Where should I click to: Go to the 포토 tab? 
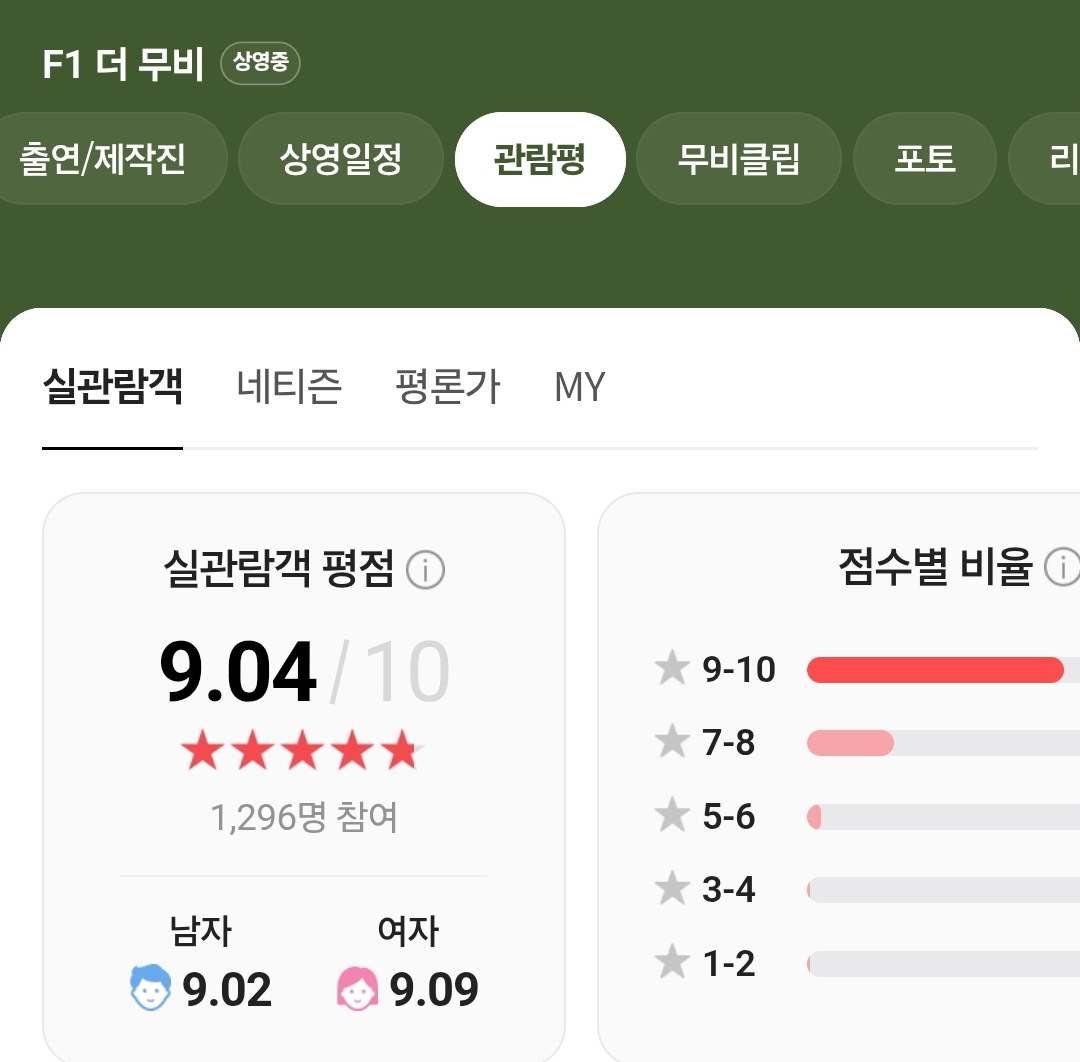click(924, 158)
